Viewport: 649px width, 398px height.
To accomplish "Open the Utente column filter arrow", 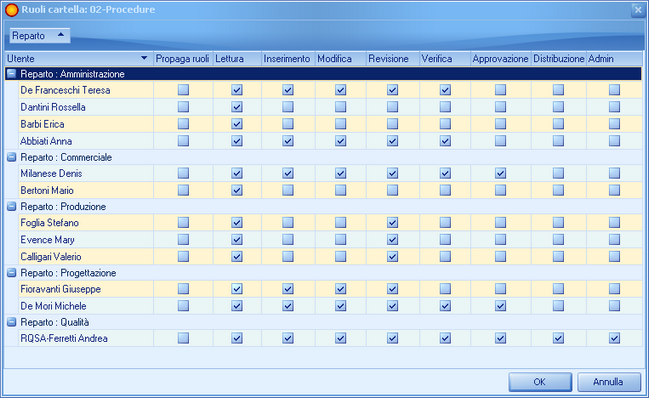I will (144, 58).
